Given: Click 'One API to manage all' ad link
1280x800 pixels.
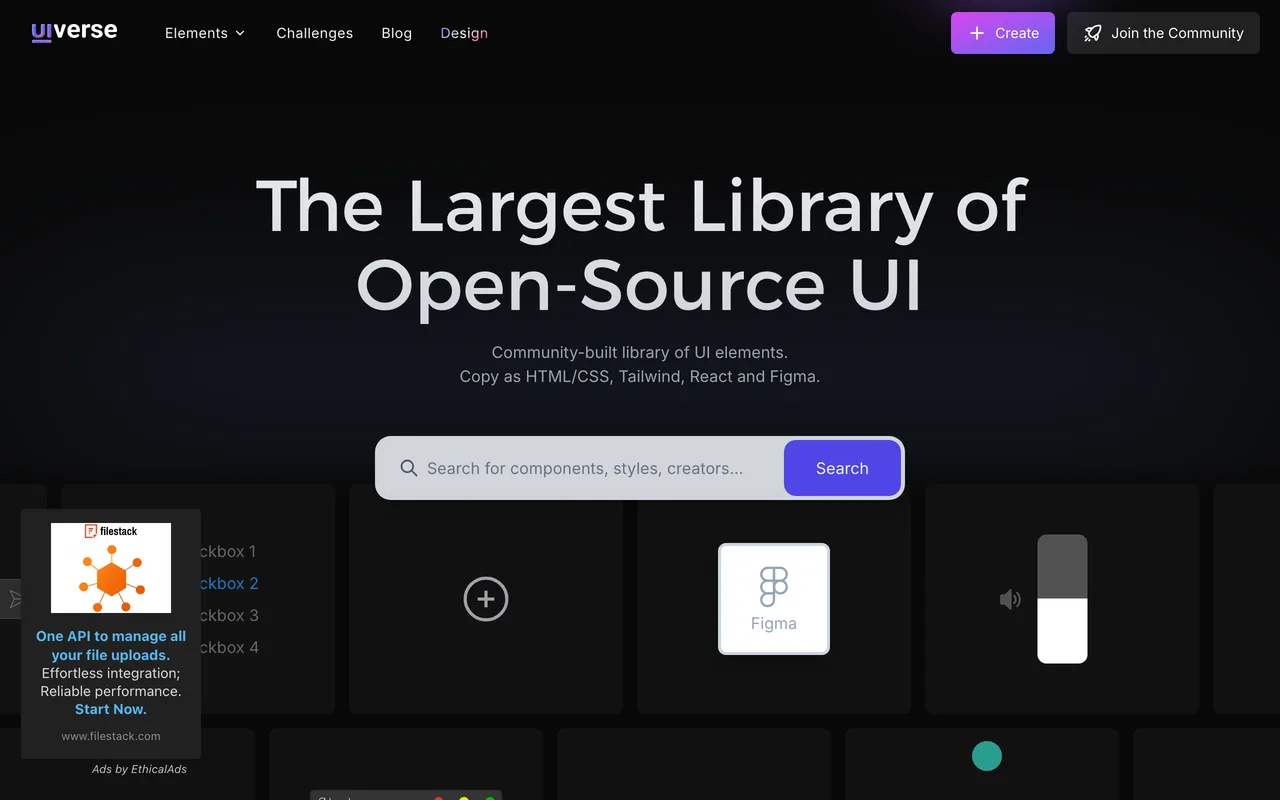Looking at the screenshot, I should 111,645.
